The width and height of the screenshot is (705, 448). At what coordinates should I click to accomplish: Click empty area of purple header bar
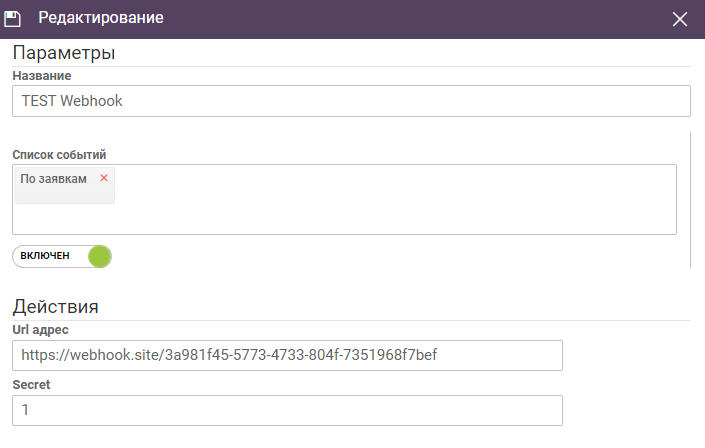coord(400,19)
